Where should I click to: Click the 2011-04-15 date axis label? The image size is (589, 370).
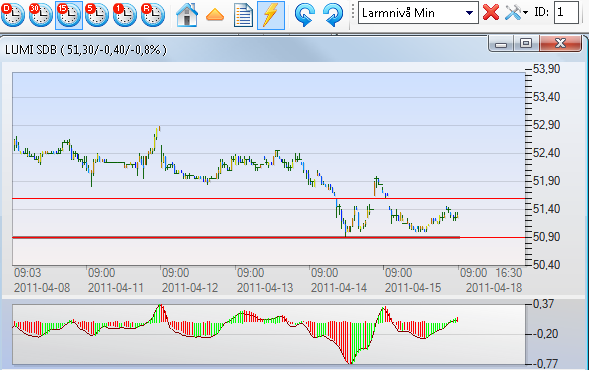point(413,288)
